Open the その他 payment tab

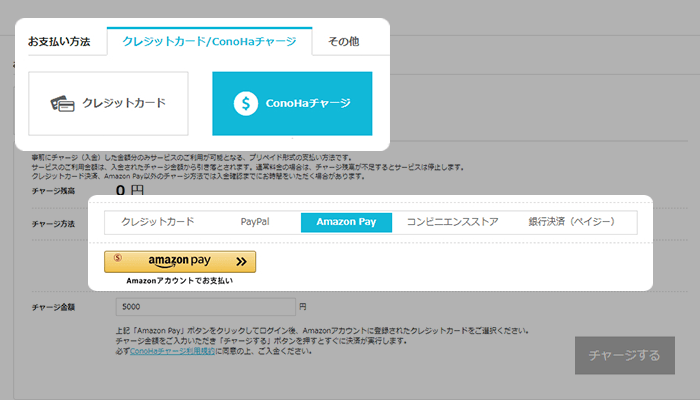point(343,42)
